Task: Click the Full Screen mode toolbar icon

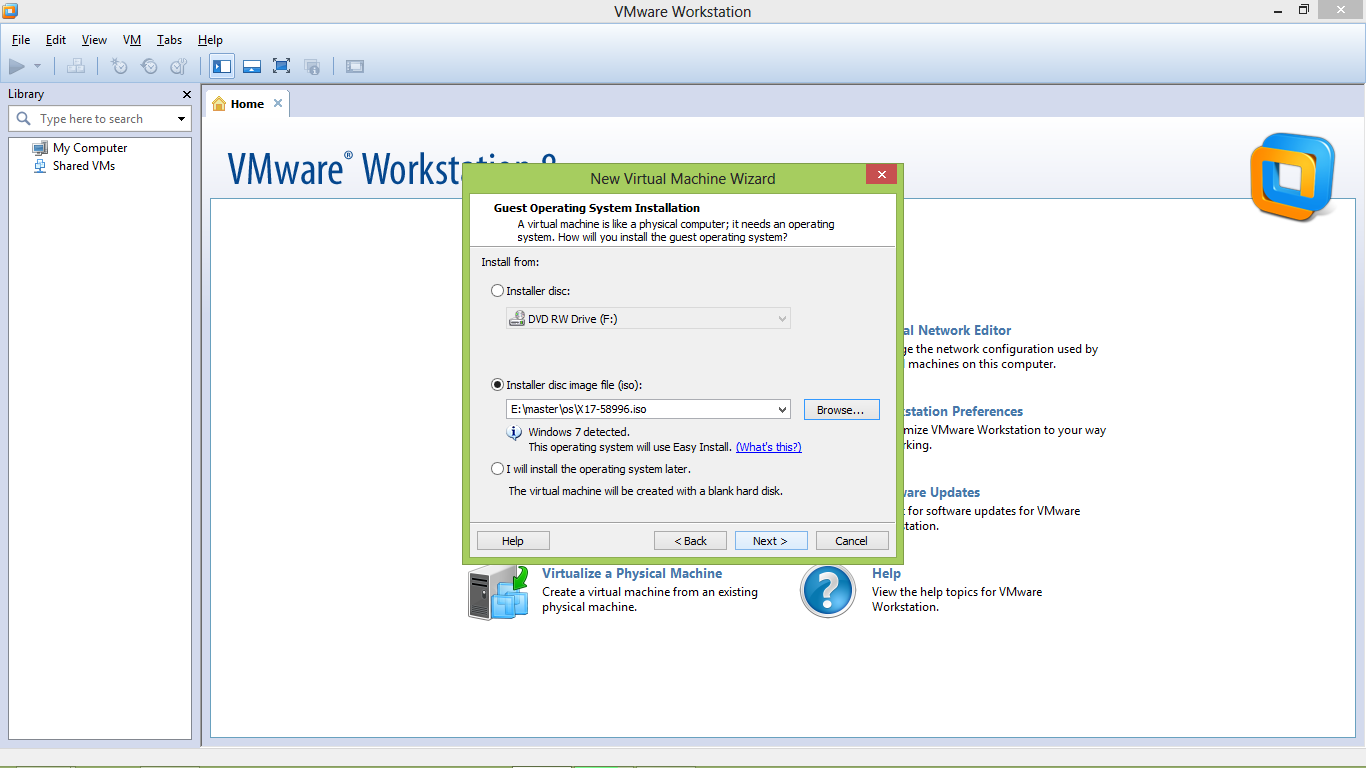Action: [282, 66]
